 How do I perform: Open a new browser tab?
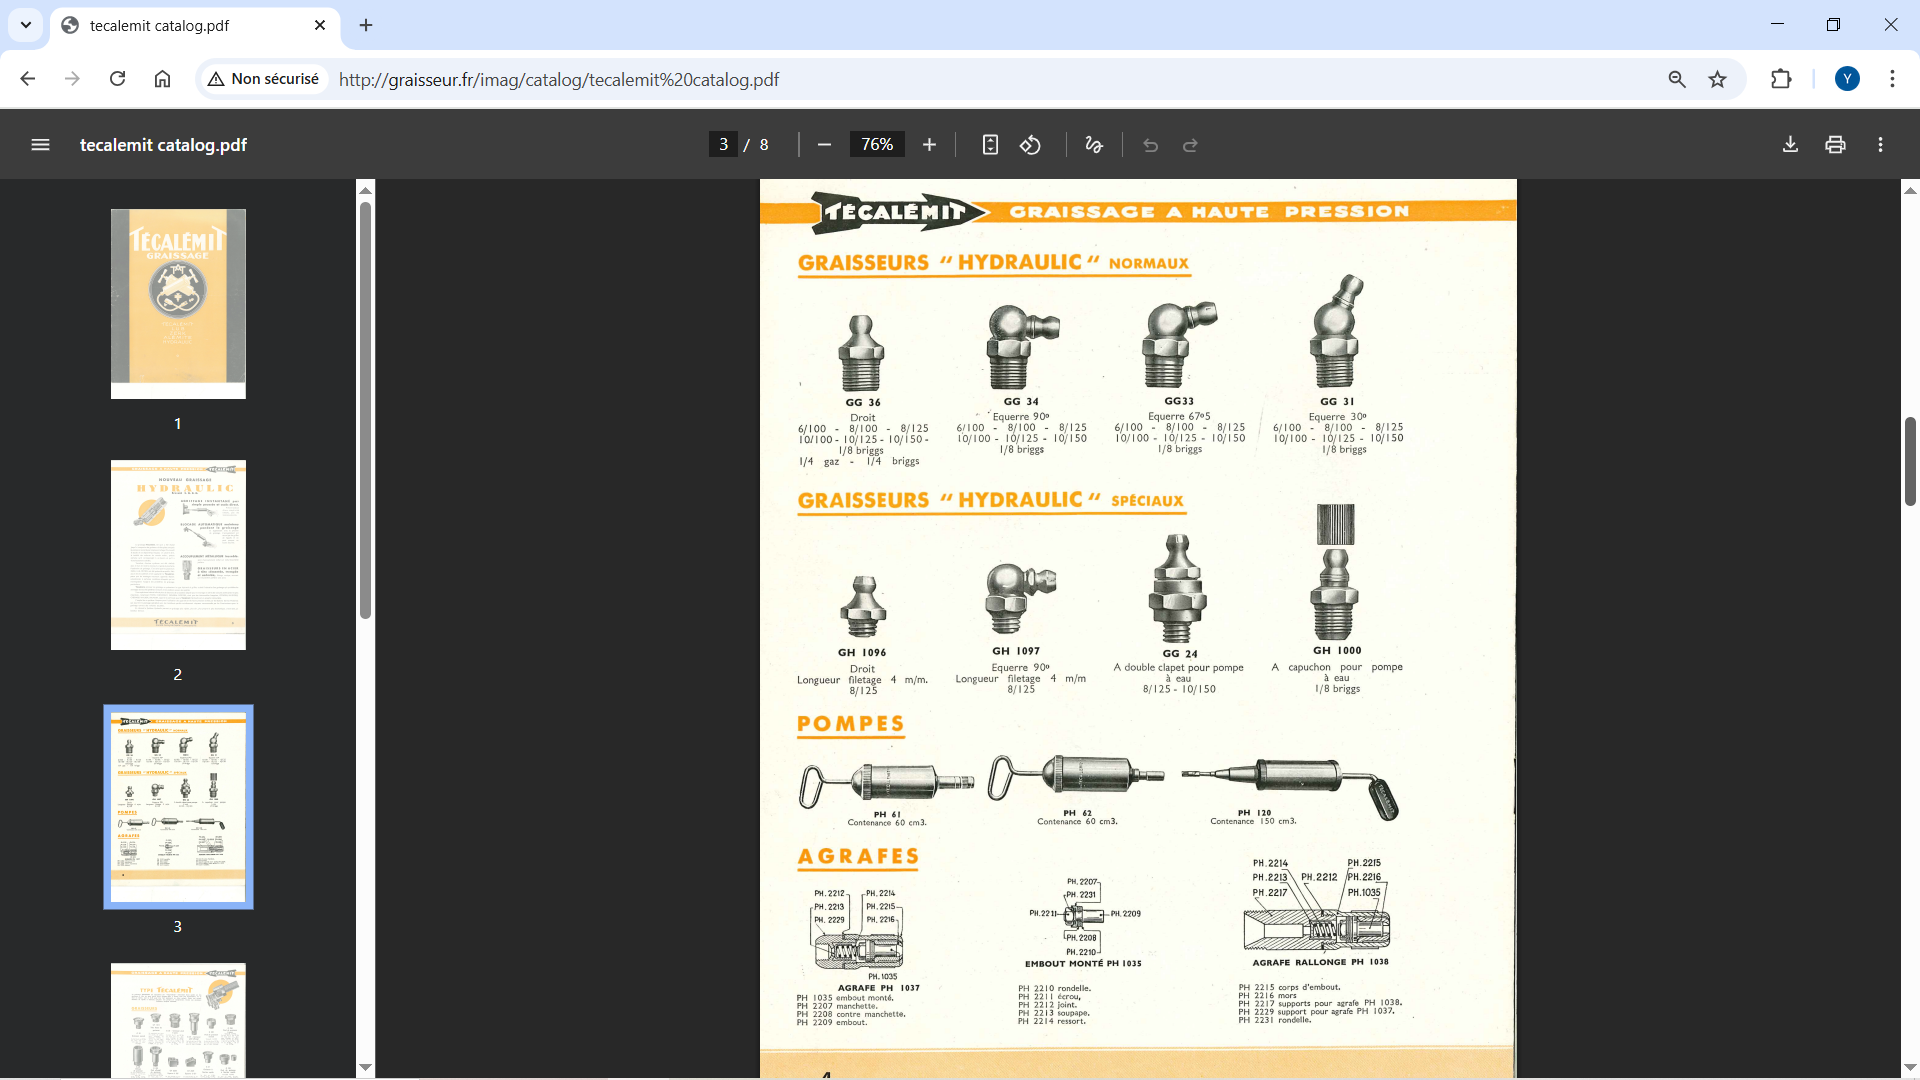tap(366, 25)
